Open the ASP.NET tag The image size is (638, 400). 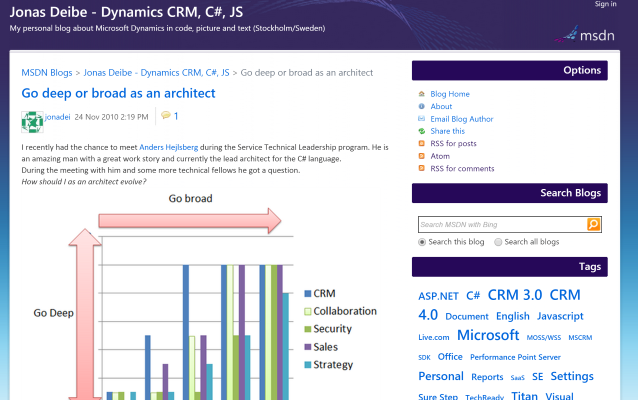438,296
